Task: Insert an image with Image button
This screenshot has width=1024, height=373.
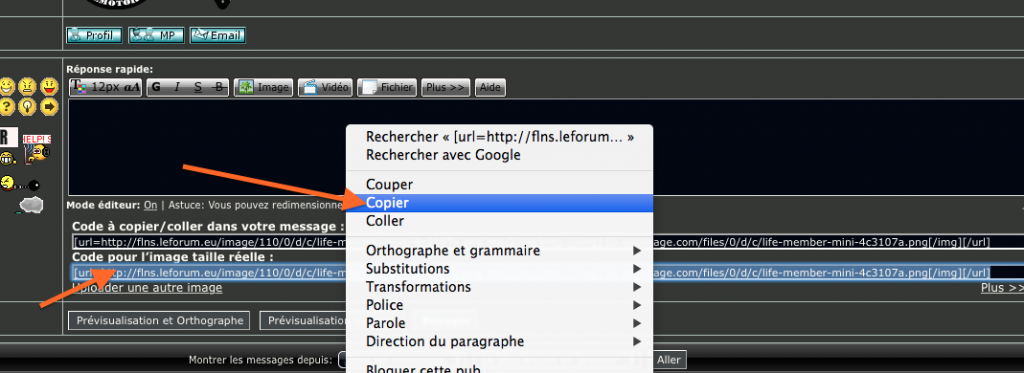Action: (x=264, y=87)
